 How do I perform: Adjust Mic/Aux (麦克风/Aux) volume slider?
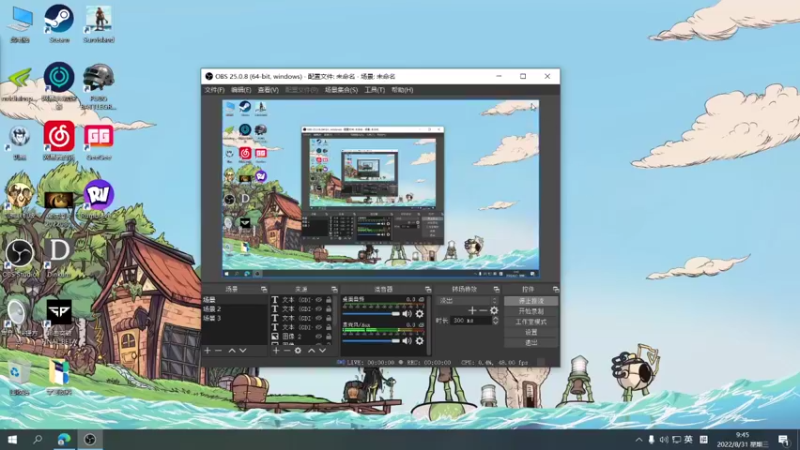coord(371,340)
